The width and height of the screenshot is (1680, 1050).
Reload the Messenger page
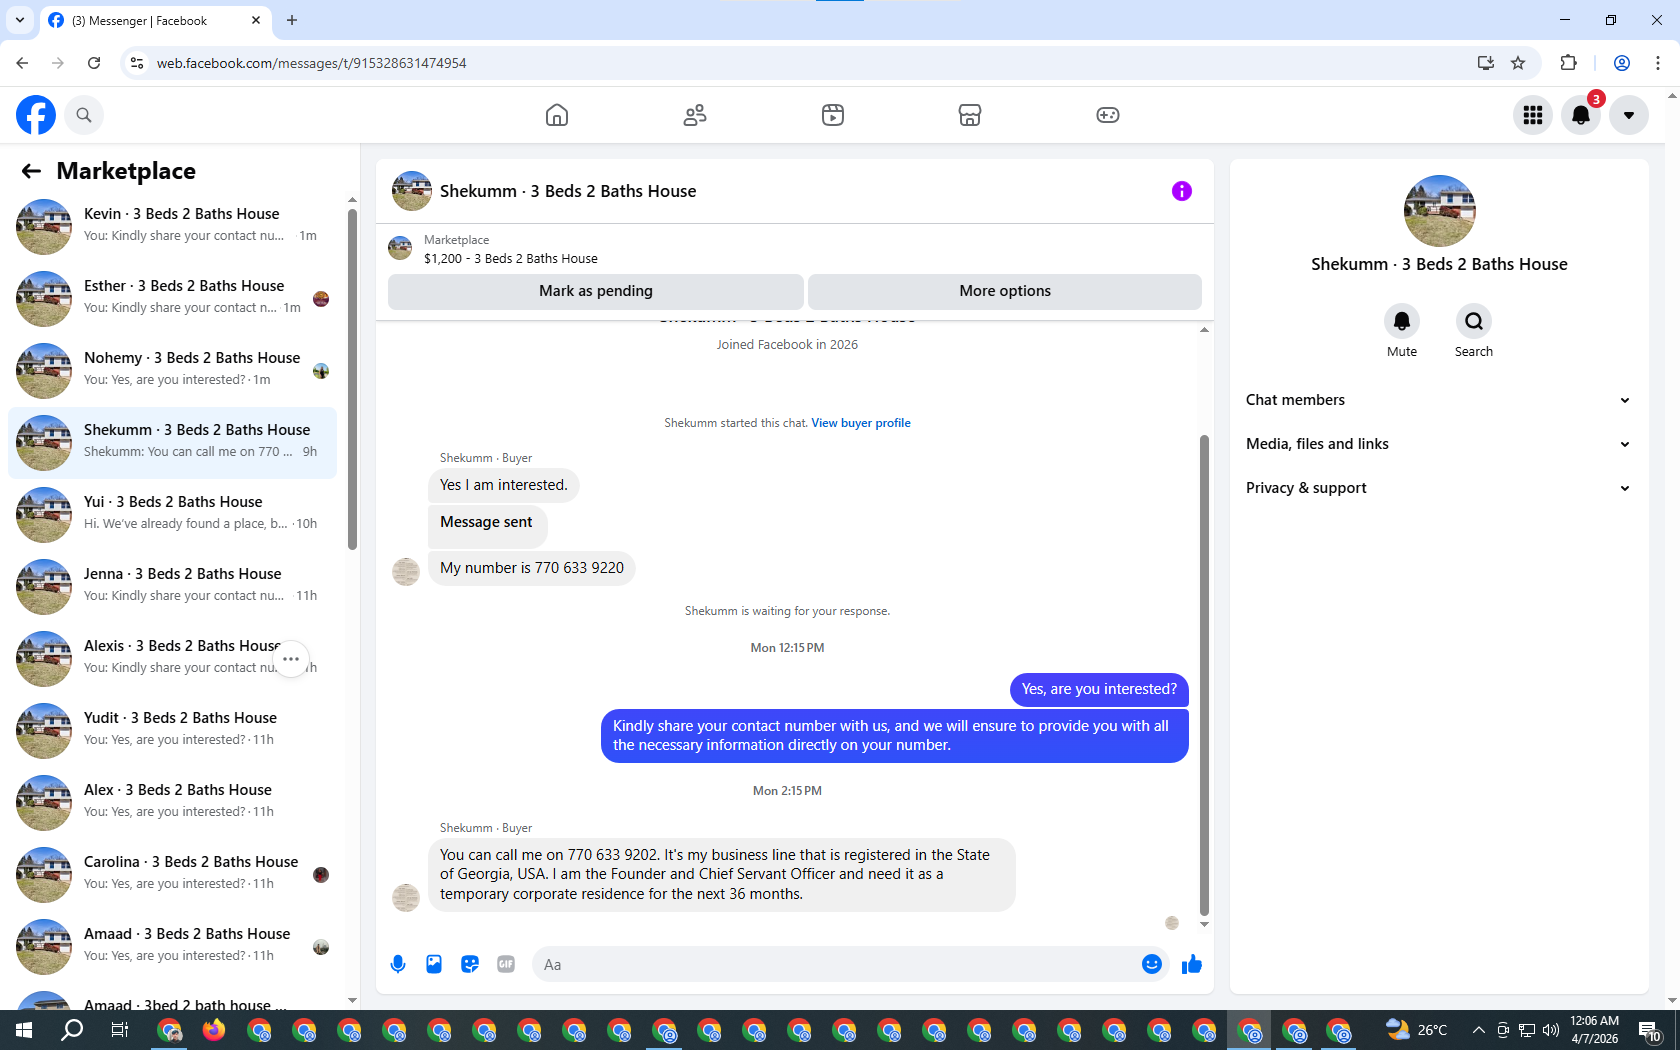click(94, 63)
